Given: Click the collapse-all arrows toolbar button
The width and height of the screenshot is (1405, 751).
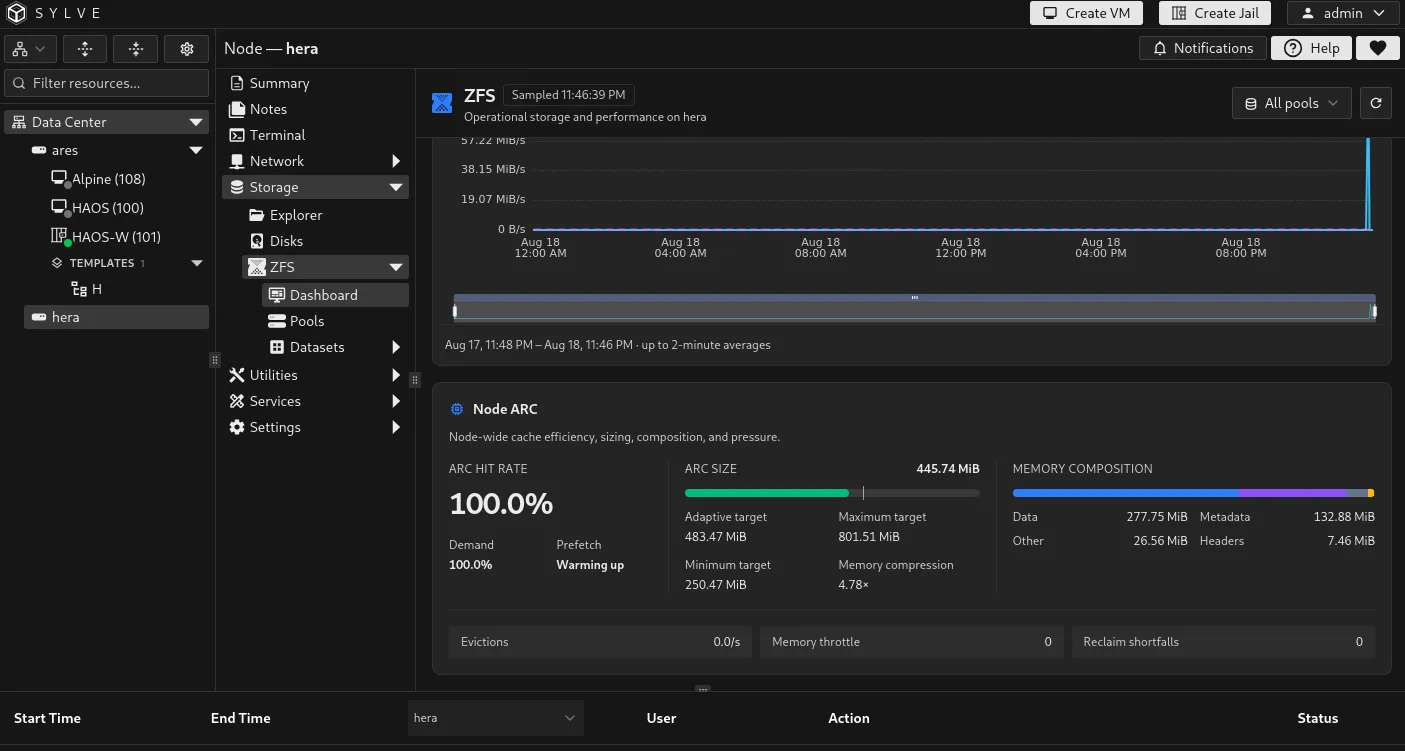Looking at the screenshot, I should [136, 48].
